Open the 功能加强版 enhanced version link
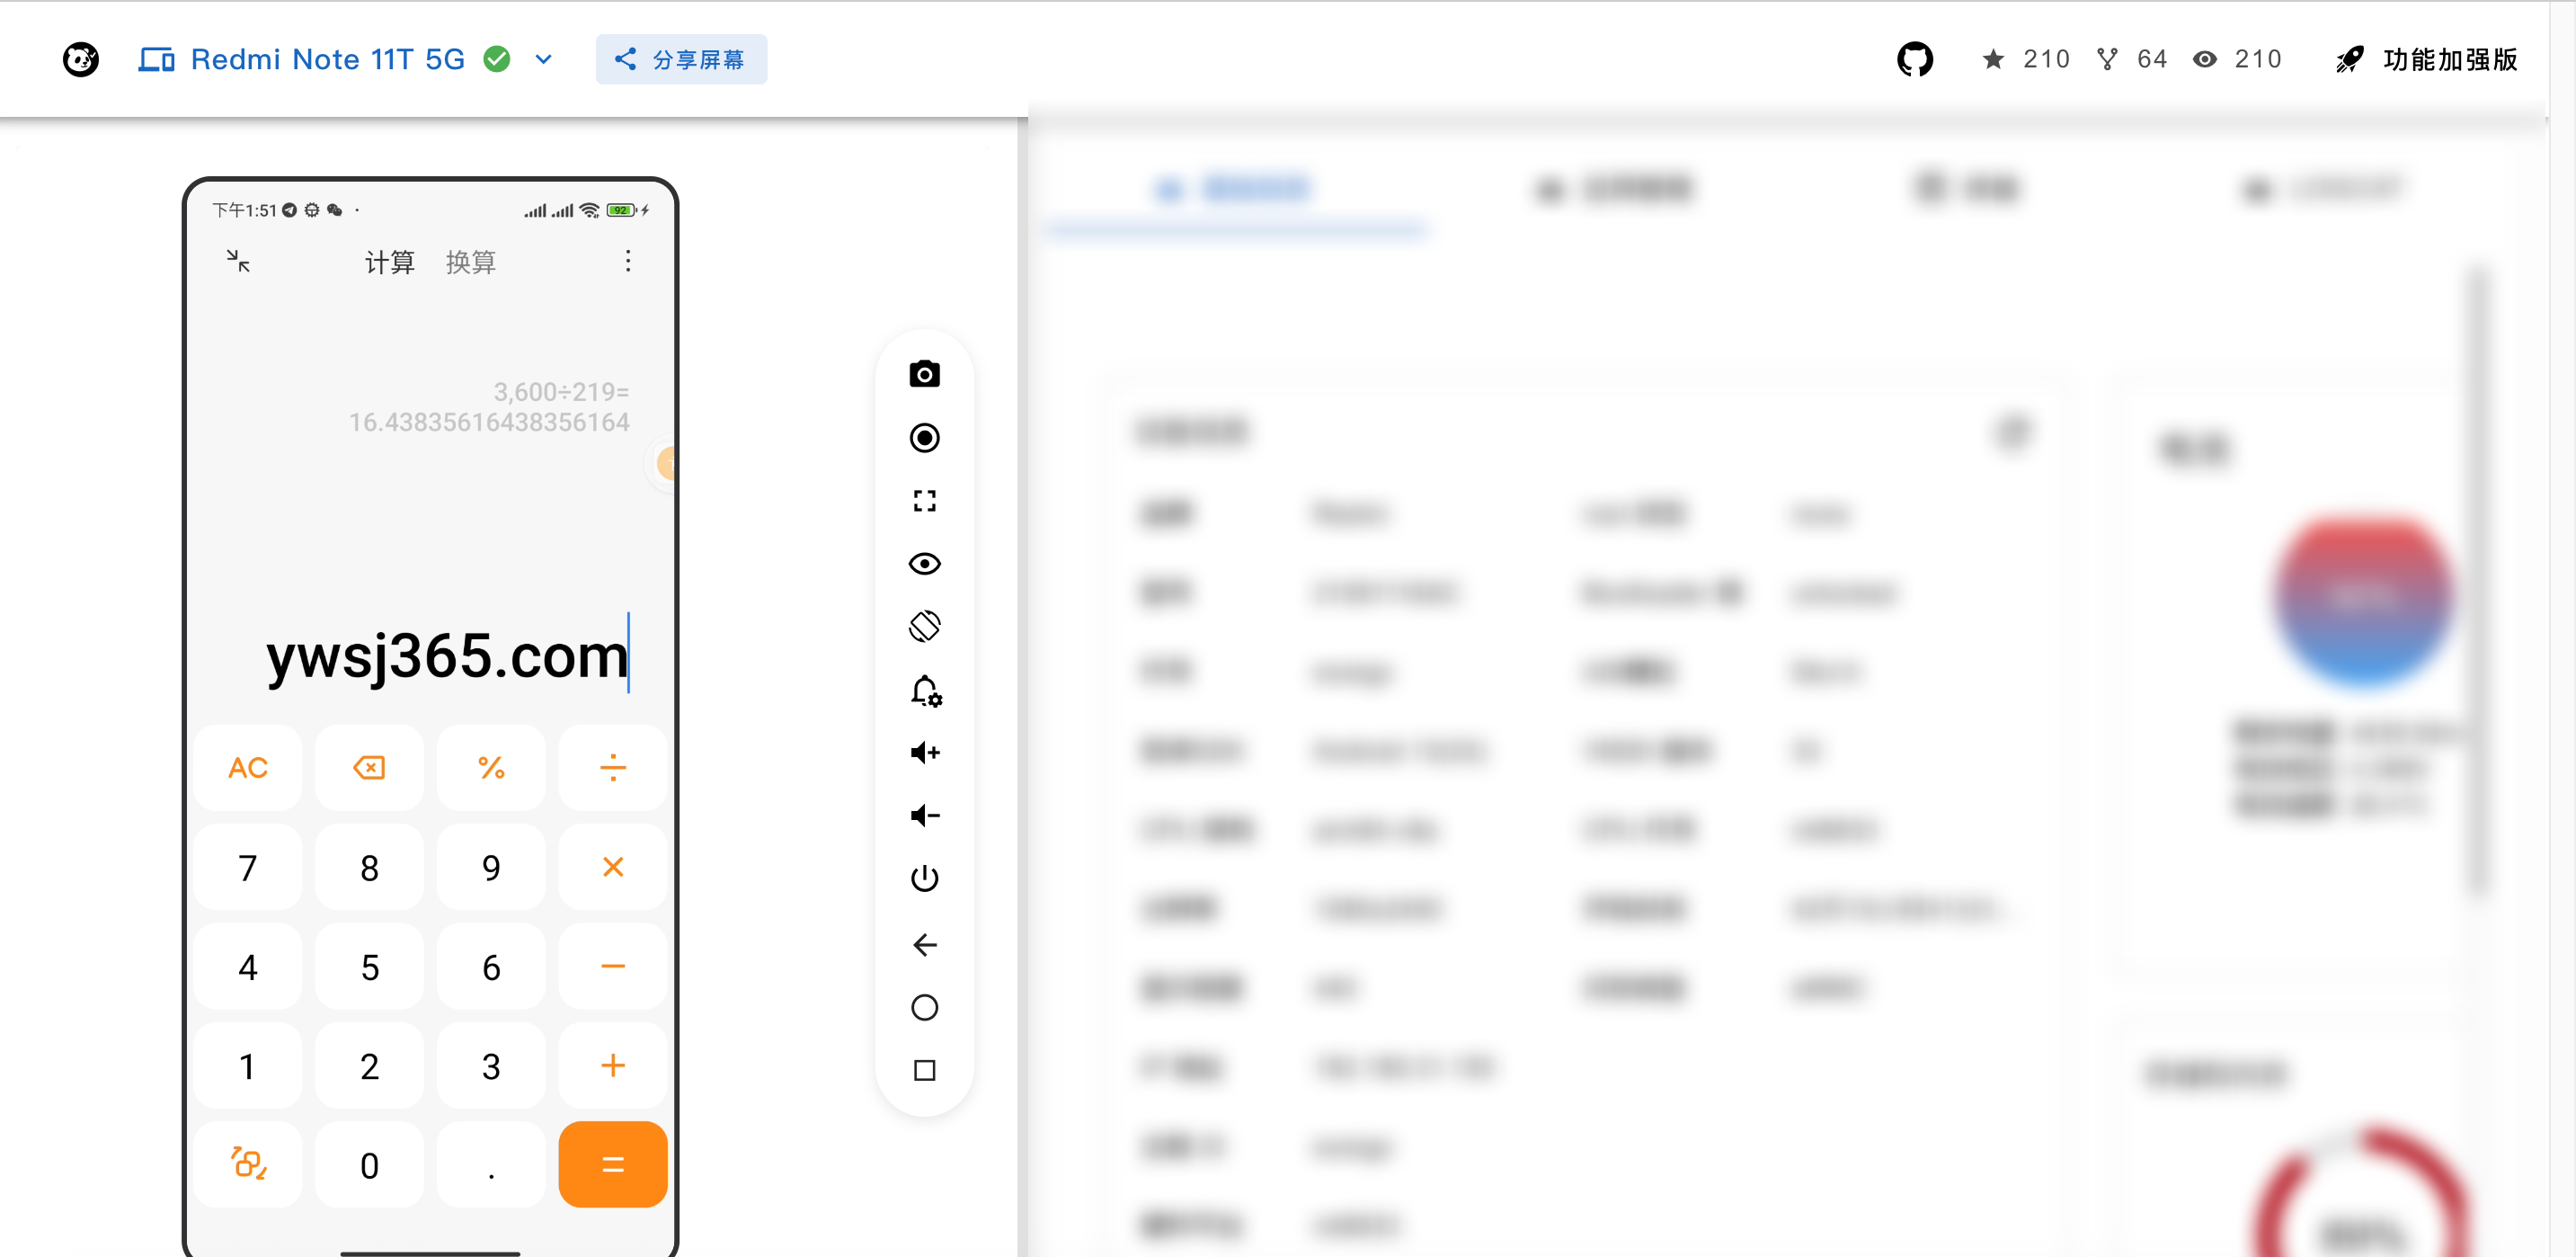 2426,59
